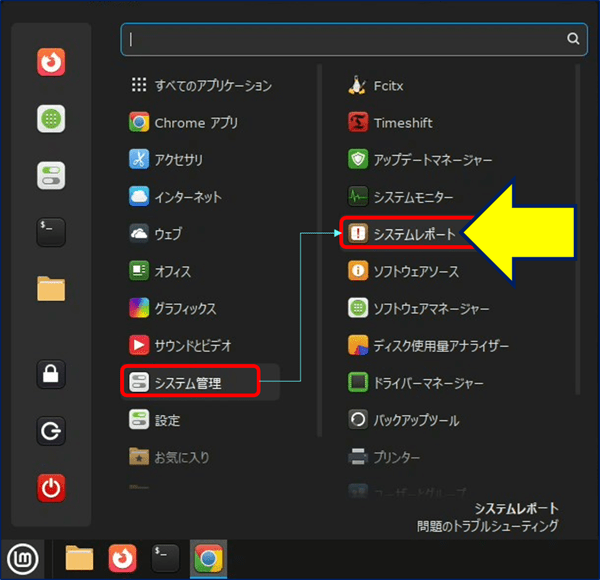The image size is (600, 580).
Task: Open Files folder icon in the sidebar
Action: pos(51,289)
